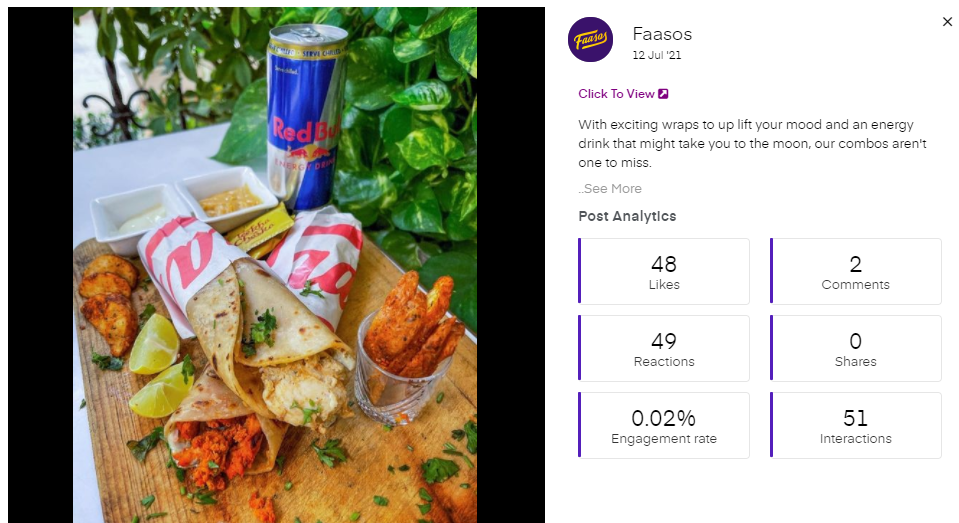
Task: Select the post caption text
Action: (752, 144)
